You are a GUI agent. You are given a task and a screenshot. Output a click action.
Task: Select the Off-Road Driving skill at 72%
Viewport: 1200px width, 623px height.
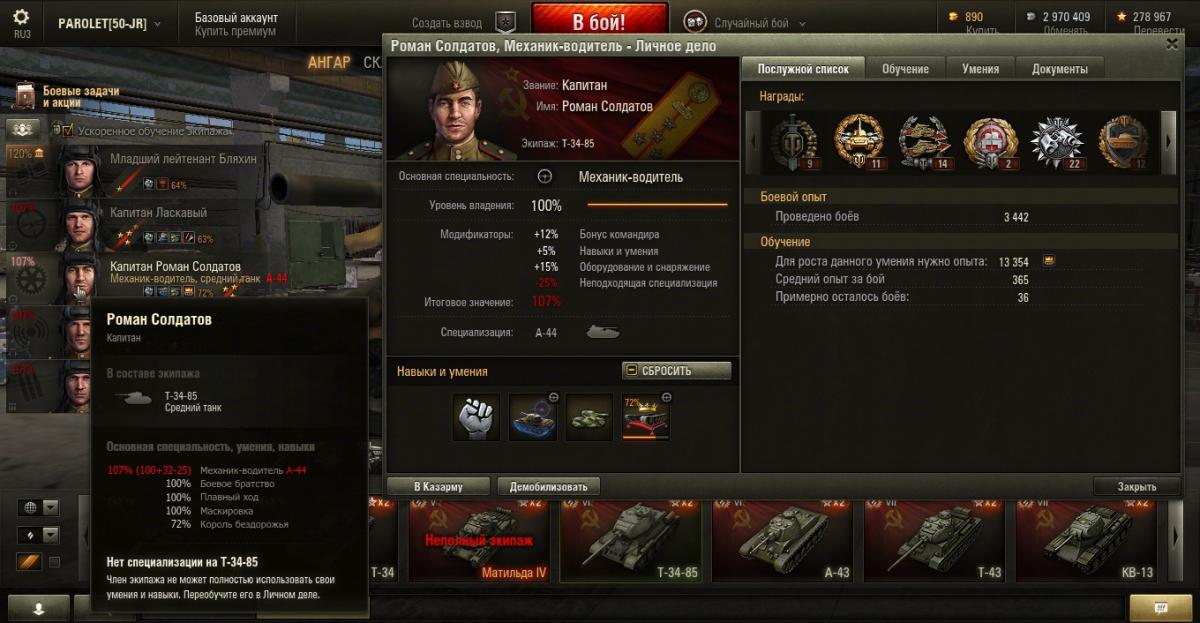(646, 417)
